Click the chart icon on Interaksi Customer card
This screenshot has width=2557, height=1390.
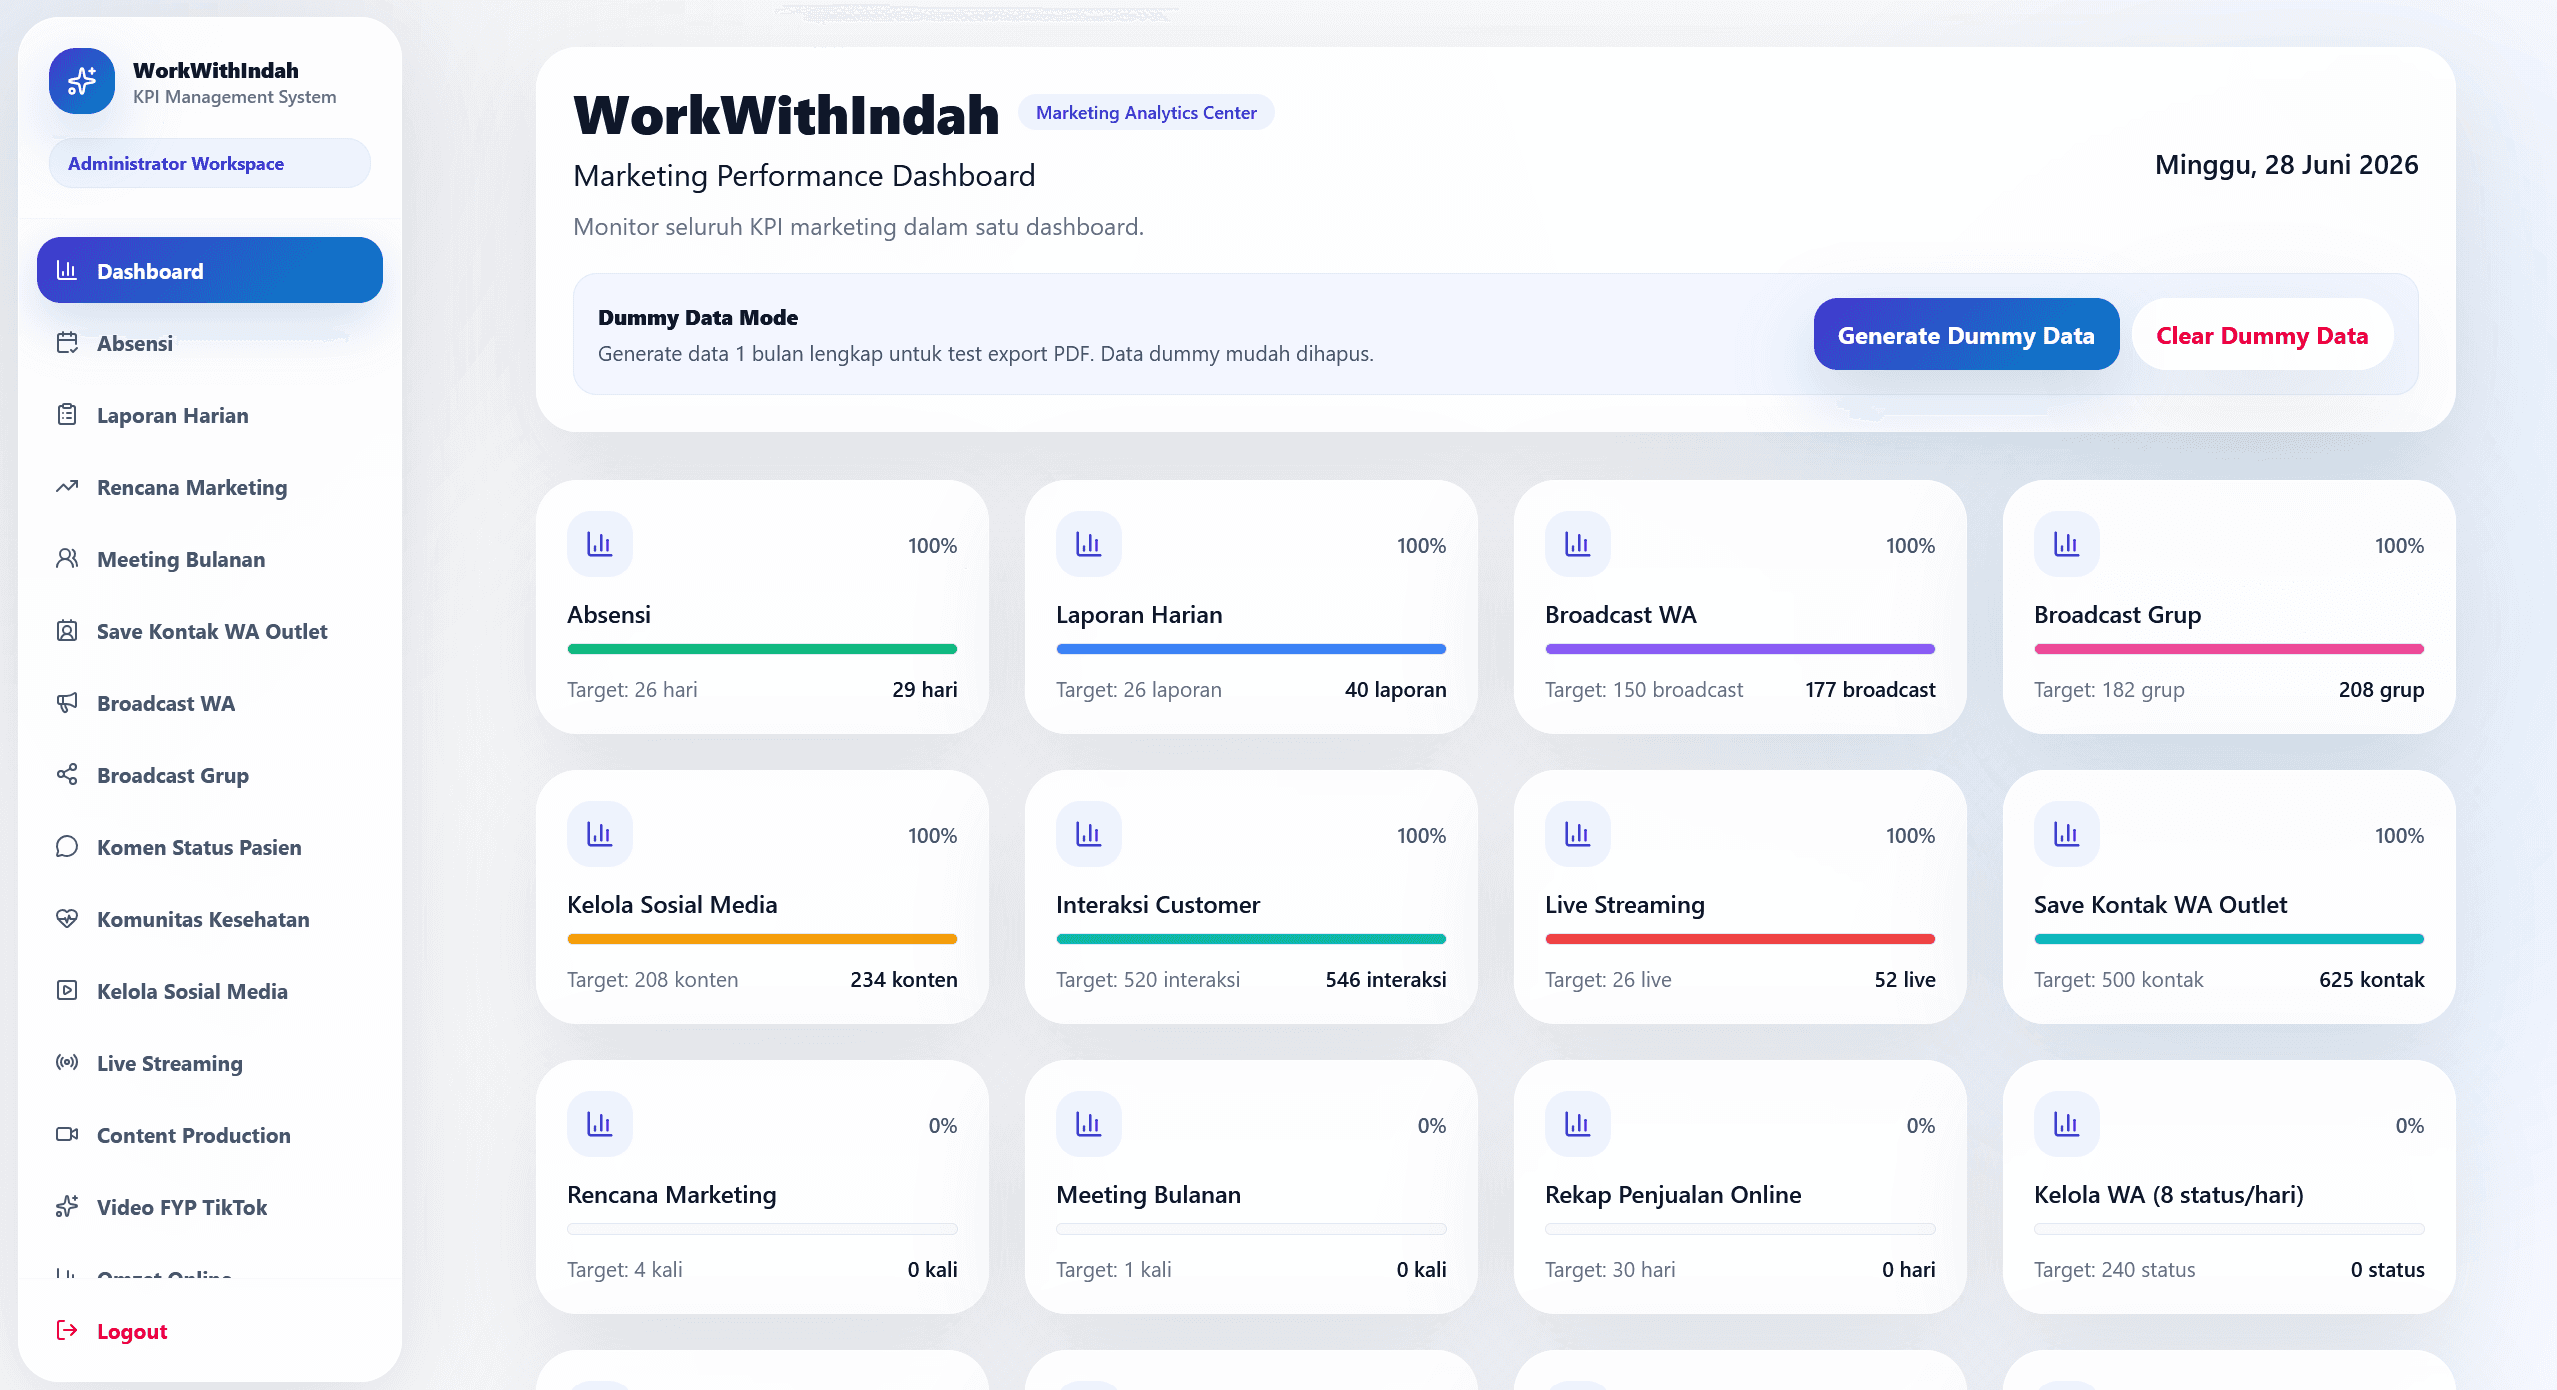pyautogui.click(x=1089, y=834)
